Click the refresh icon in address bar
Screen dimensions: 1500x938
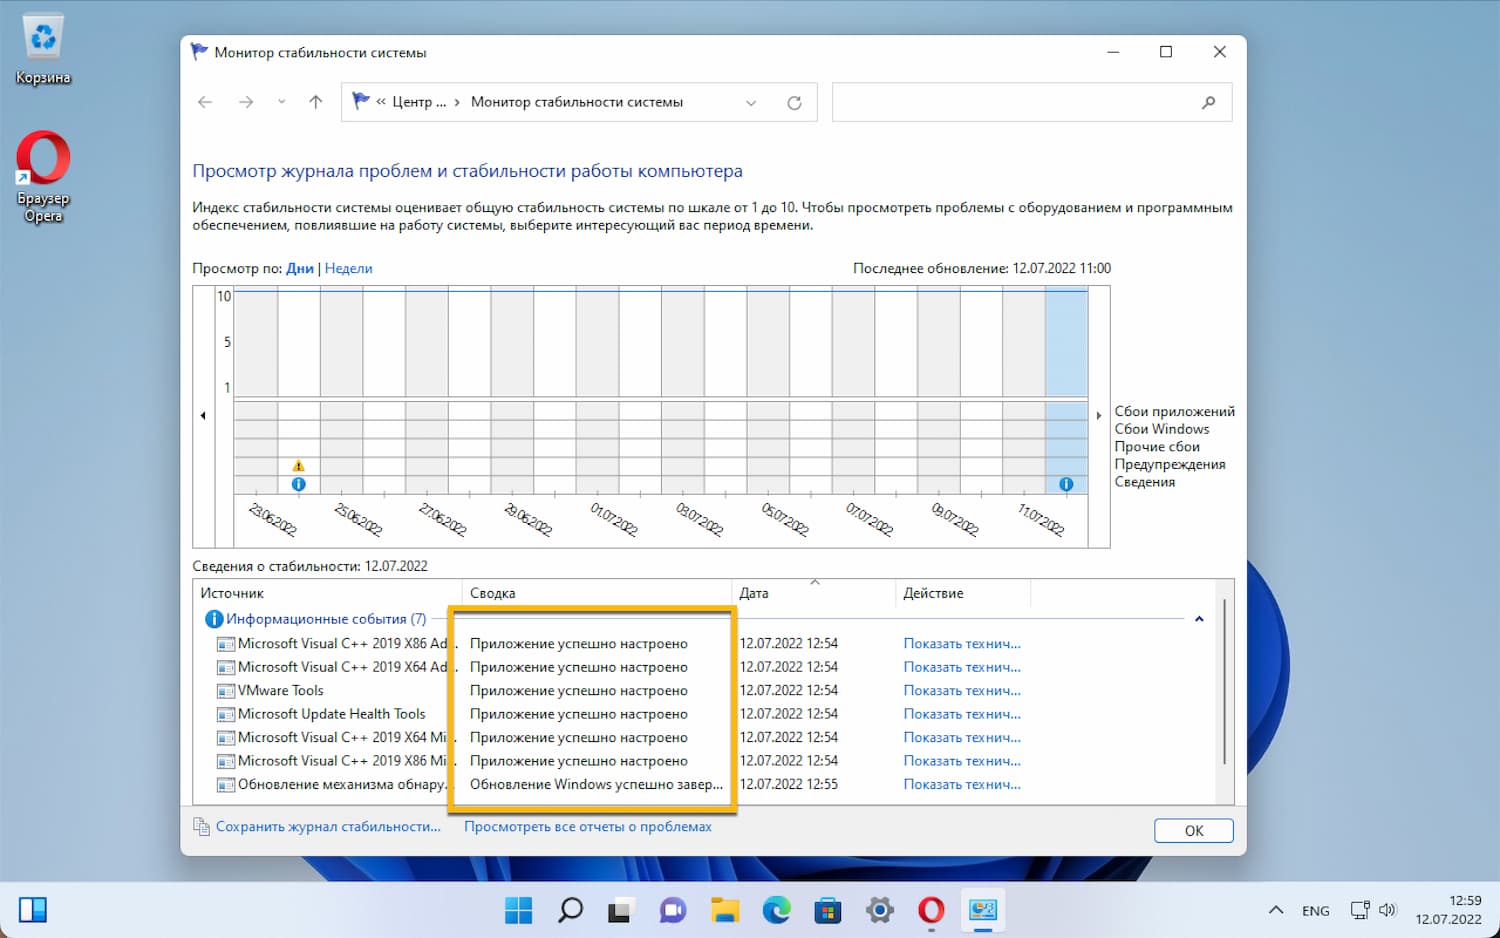pos(794,103)
